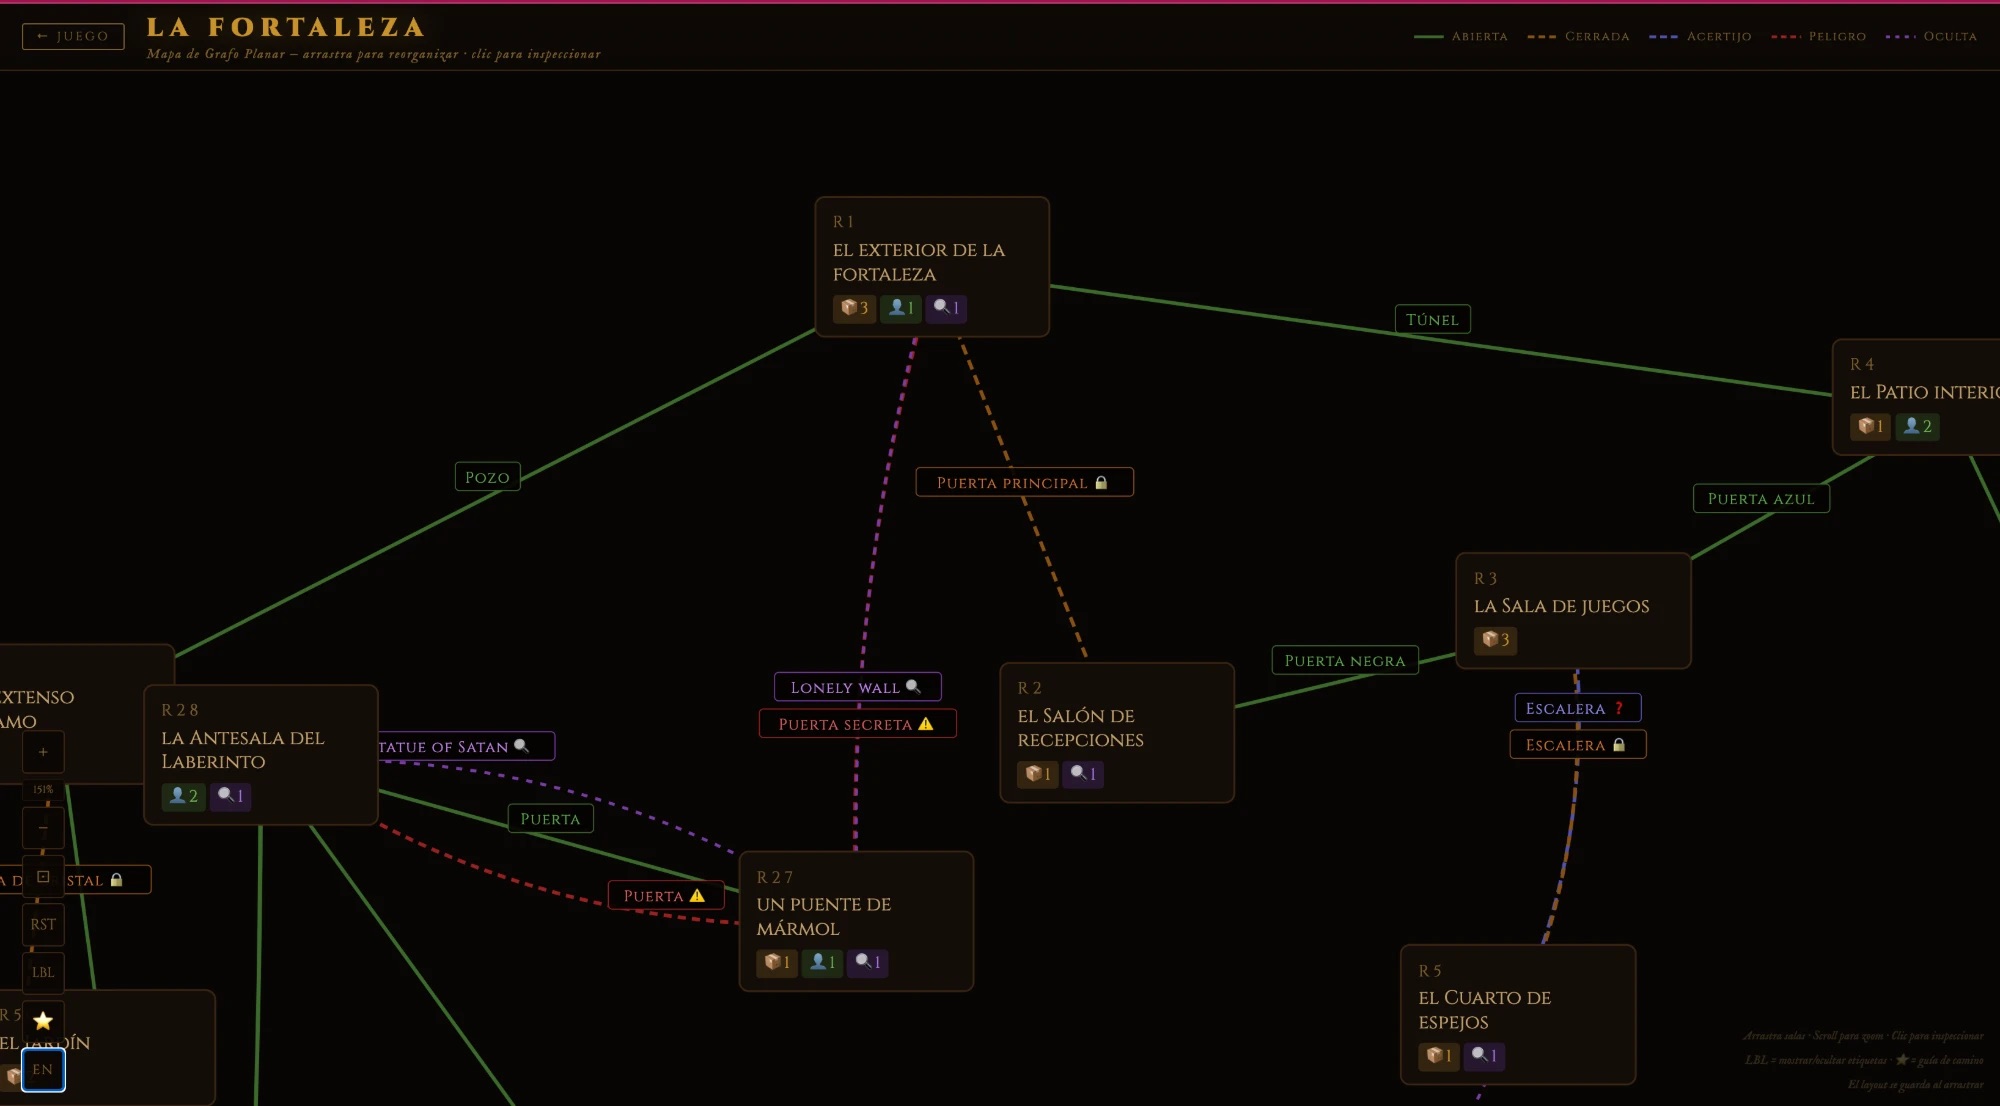Zoom in with the plus button

pyautogui.click(x=43, y=752)
